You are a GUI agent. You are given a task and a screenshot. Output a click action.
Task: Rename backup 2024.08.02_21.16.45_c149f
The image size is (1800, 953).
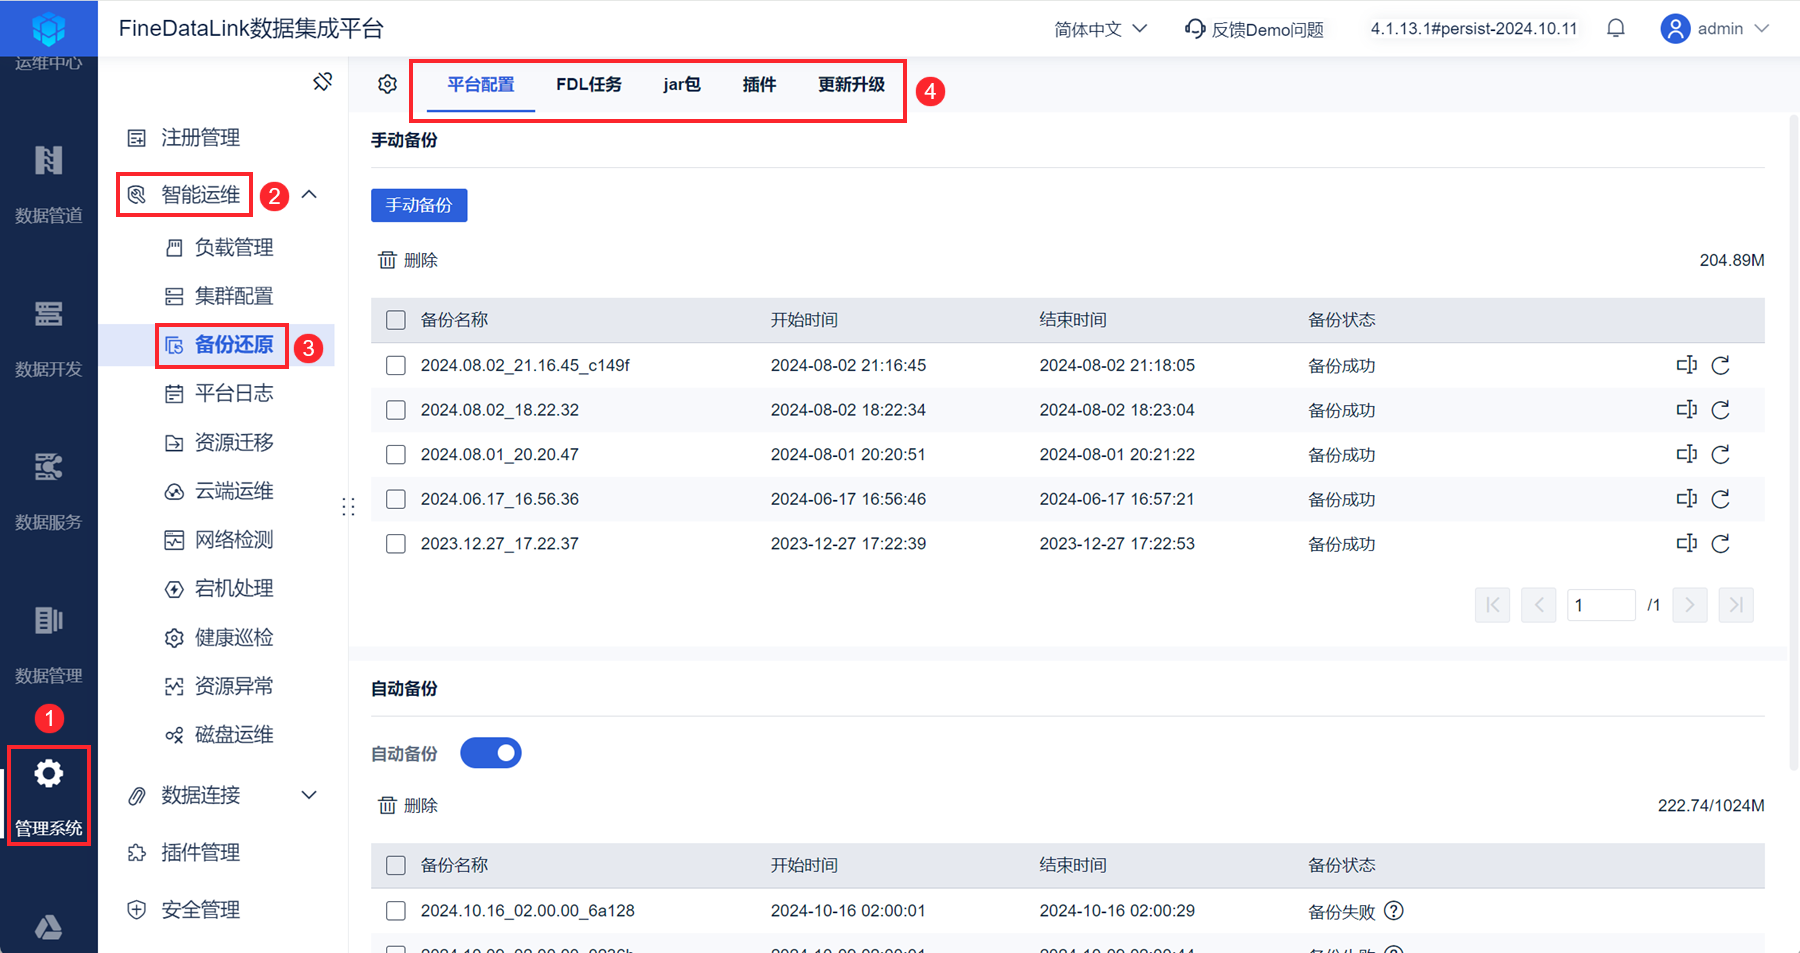click(x=1687, y=365)
